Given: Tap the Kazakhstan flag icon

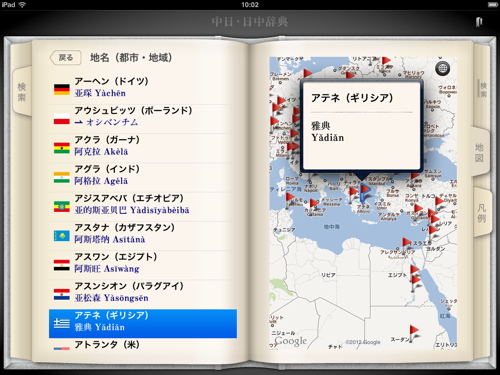Looking at the screenshot, I should (x=62, y=236).
